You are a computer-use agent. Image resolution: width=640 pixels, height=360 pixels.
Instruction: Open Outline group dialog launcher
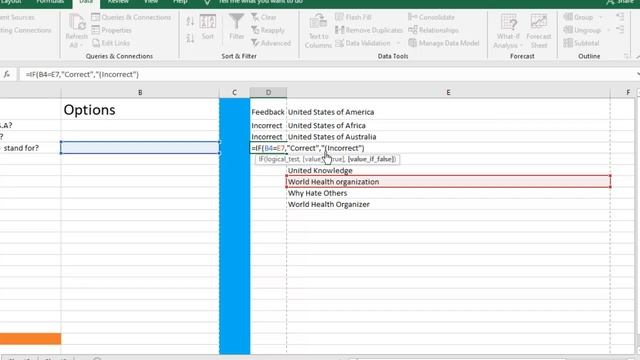tap(627, 56)
